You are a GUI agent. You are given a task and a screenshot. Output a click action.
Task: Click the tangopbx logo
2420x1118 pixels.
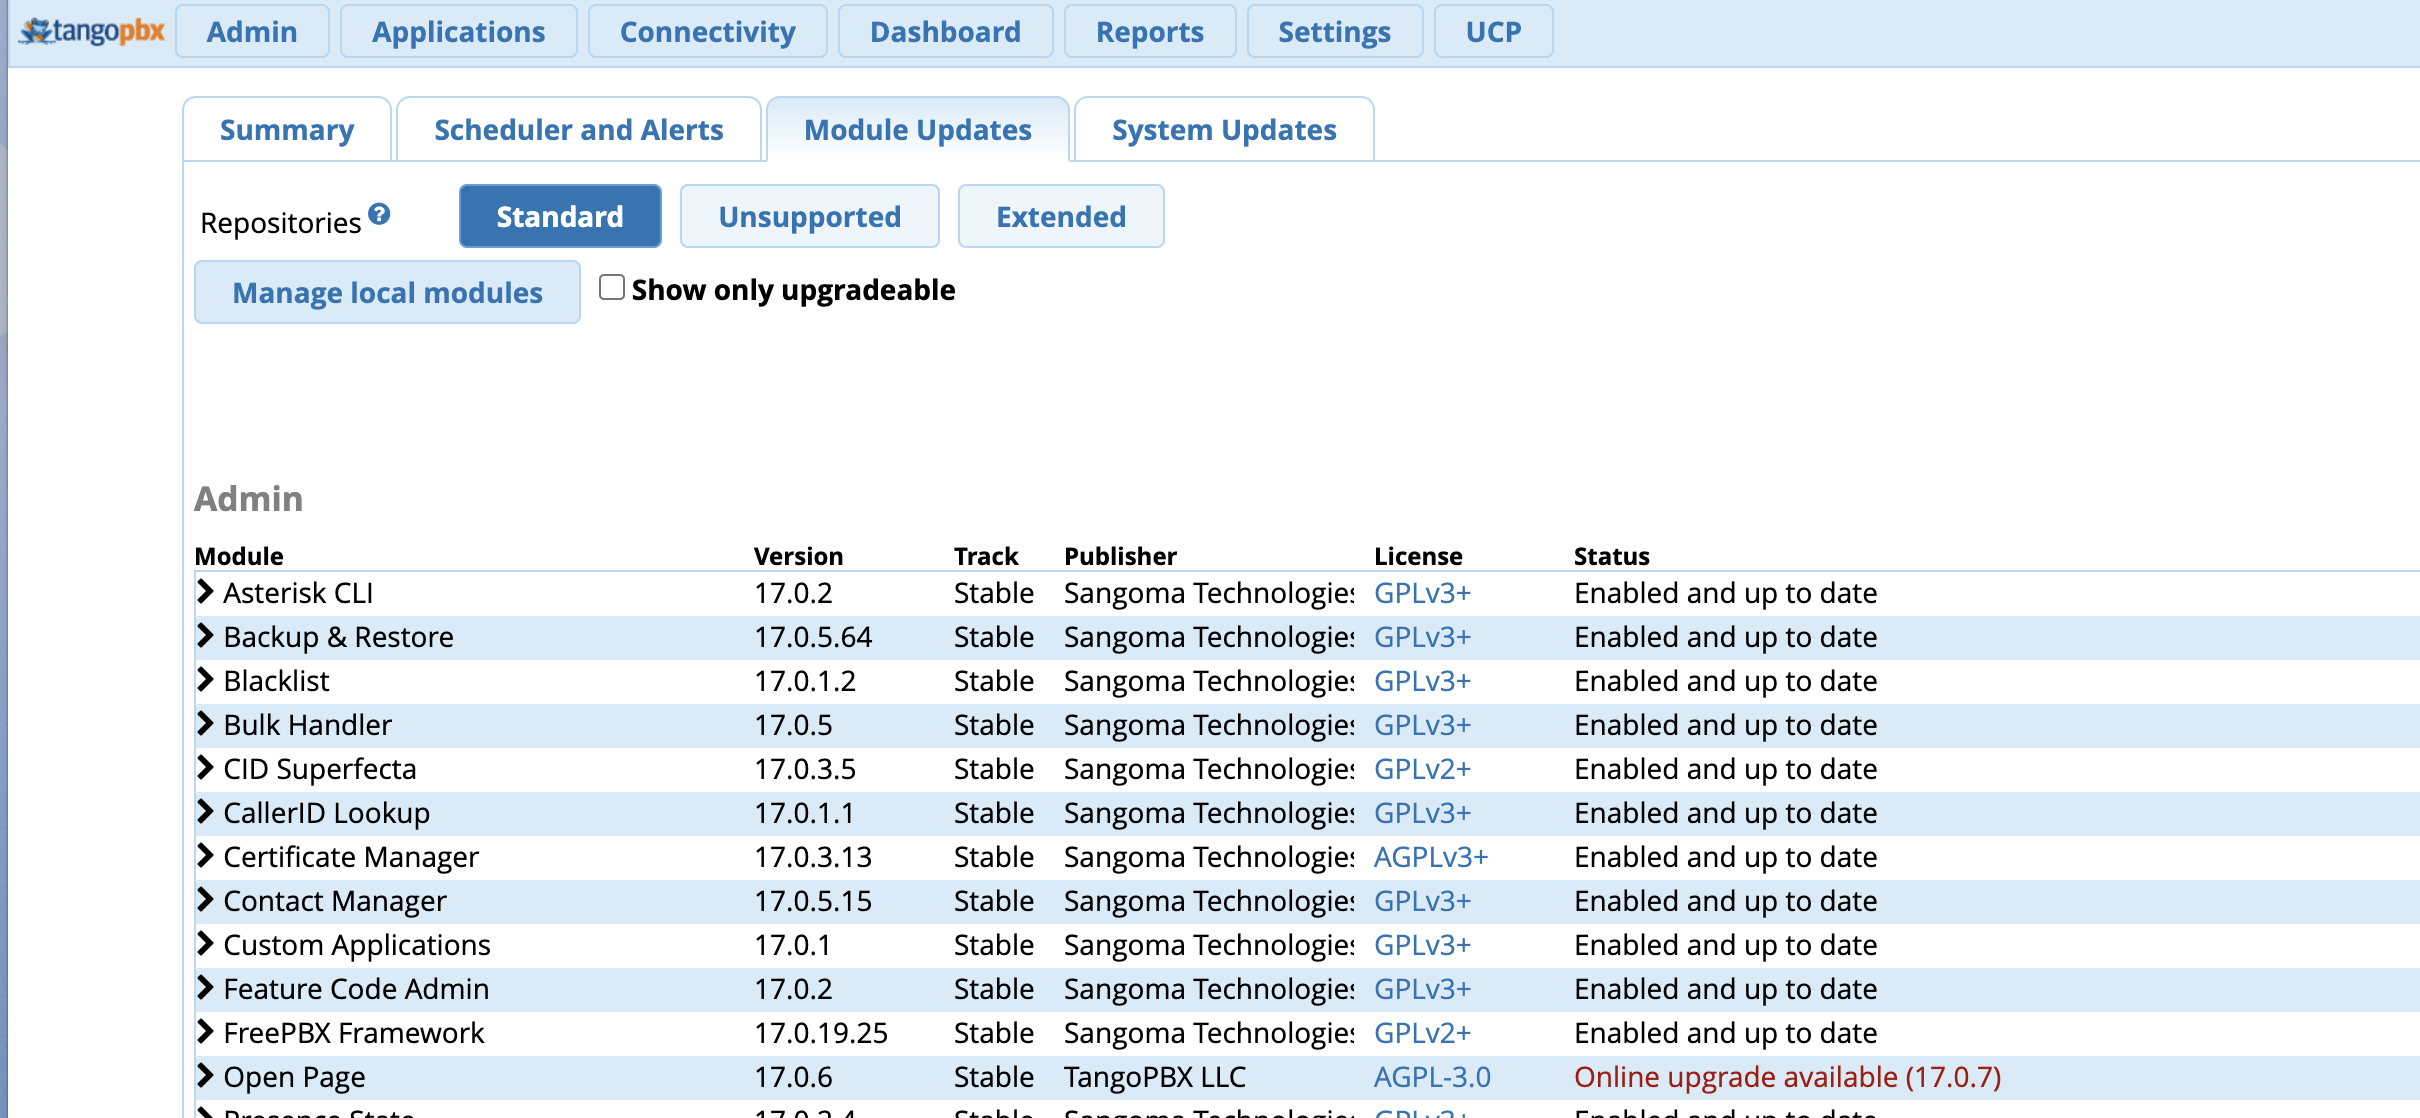click(92, 31)
